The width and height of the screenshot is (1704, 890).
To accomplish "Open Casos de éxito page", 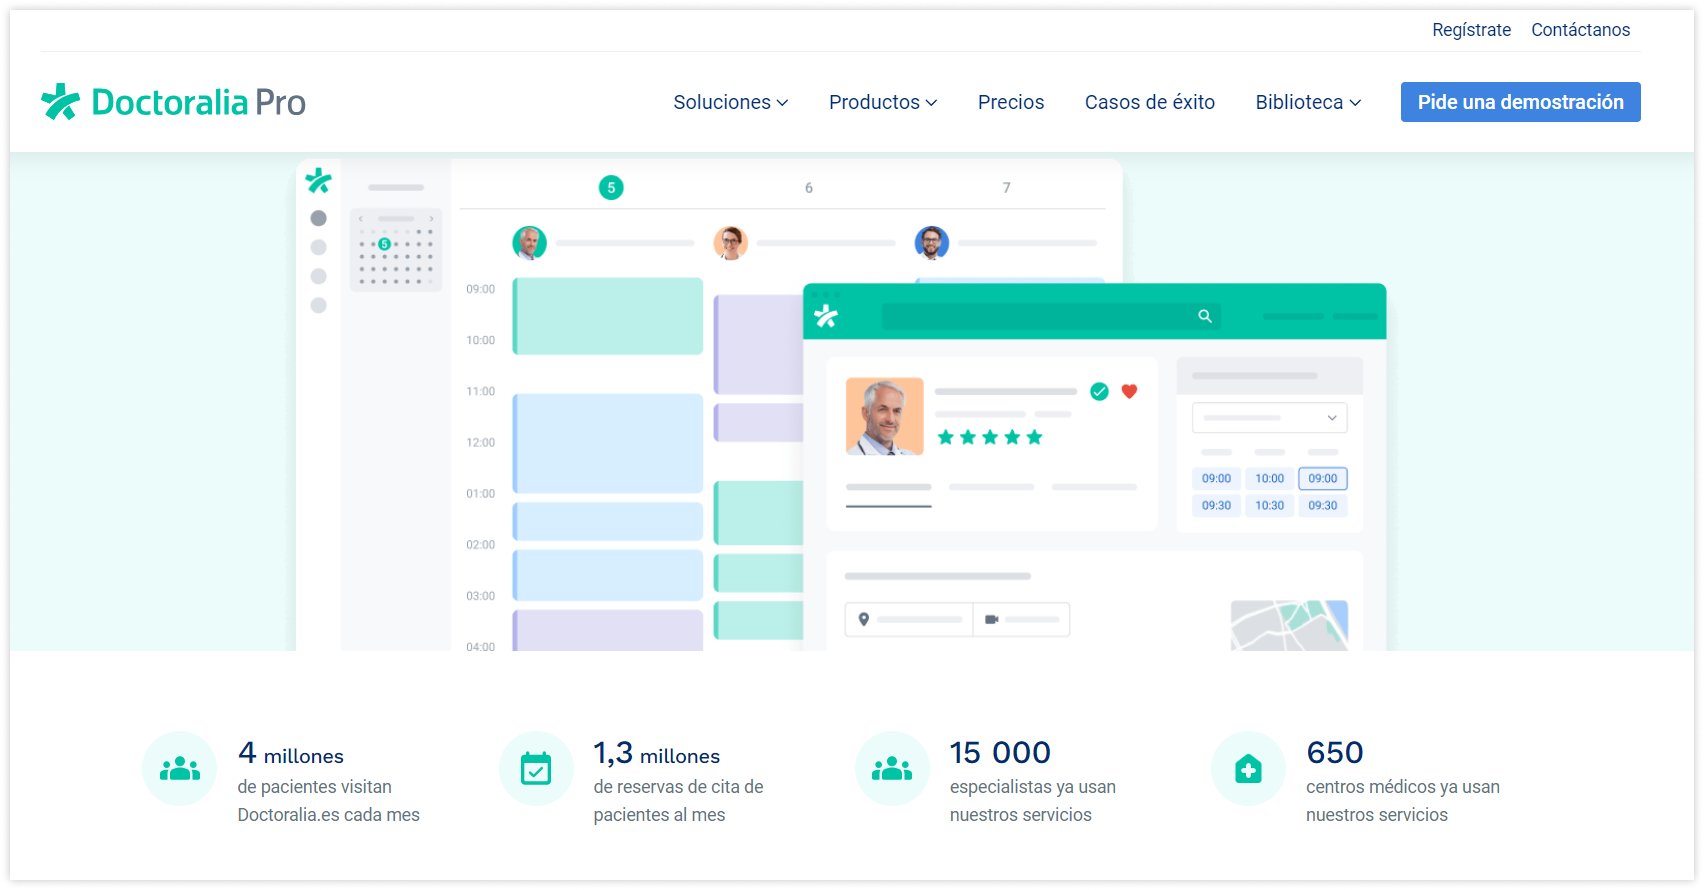I will [x=1150, y=102].
